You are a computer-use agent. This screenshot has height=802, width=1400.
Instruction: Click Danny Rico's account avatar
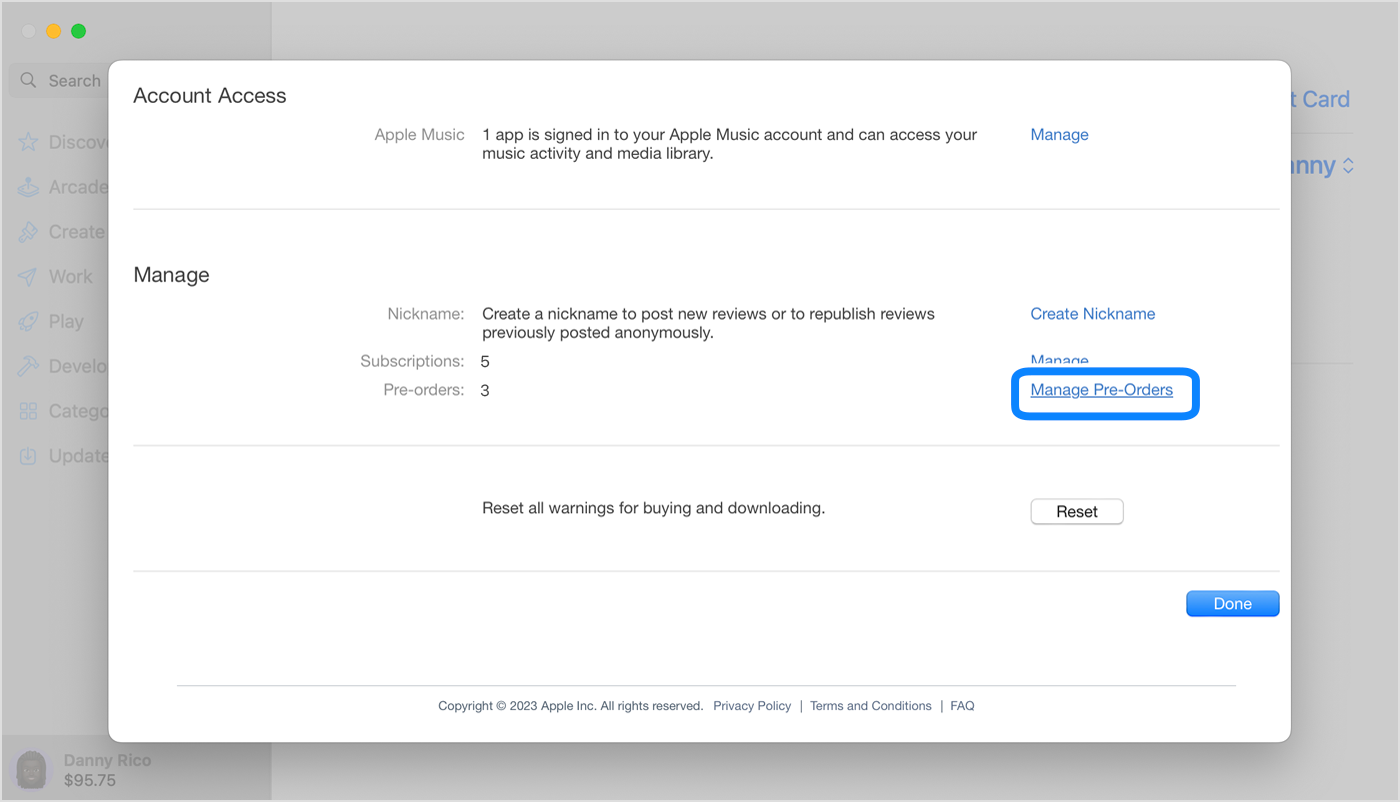[30, 770]
